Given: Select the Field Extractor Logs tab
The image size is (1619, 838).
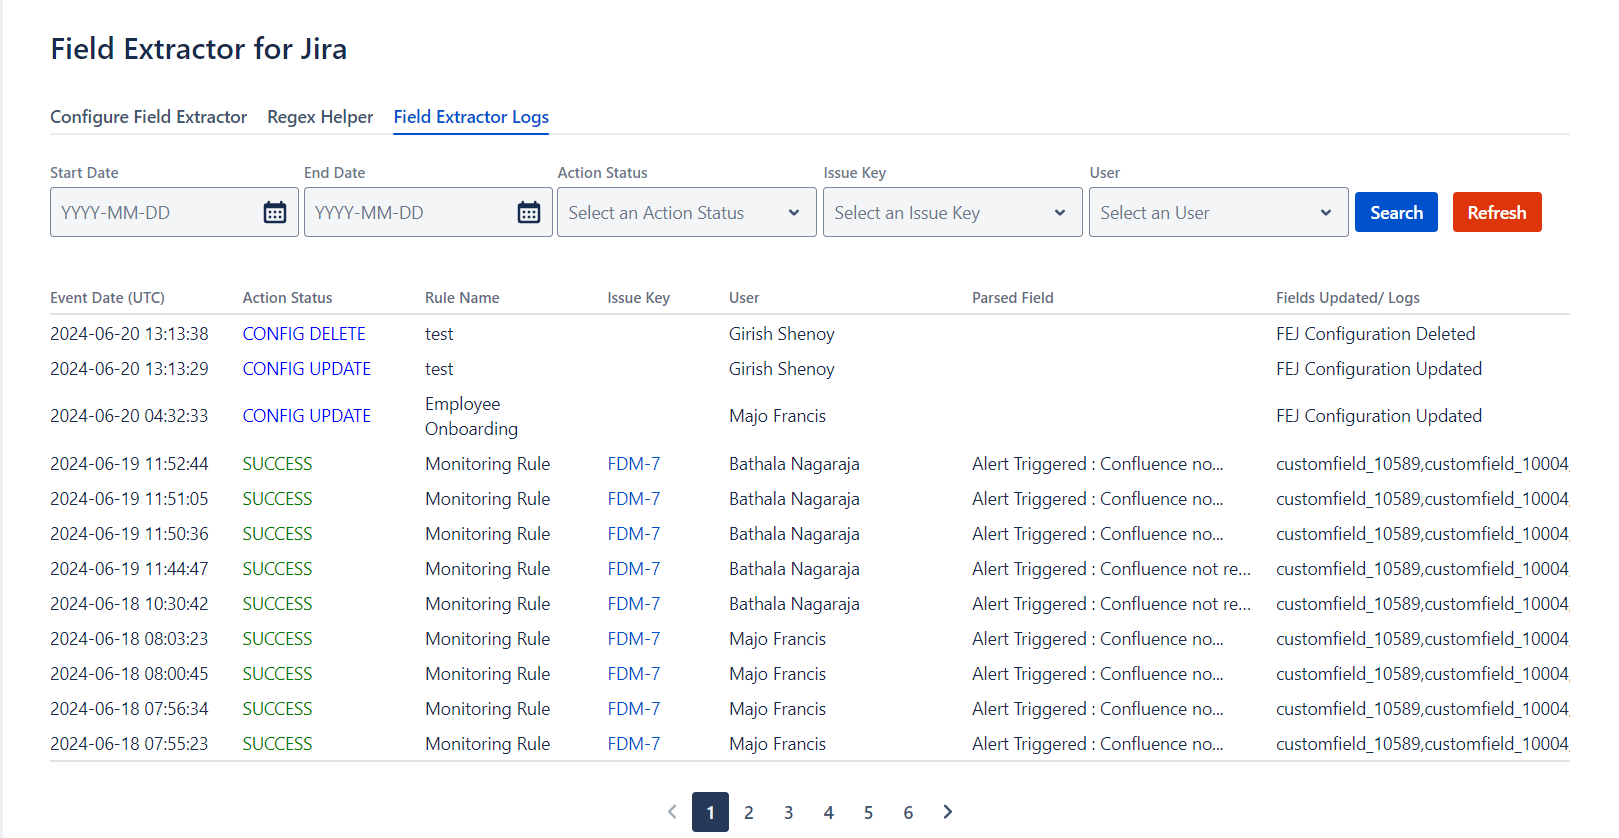Looking at the screenshot, I should coord(471,117).
